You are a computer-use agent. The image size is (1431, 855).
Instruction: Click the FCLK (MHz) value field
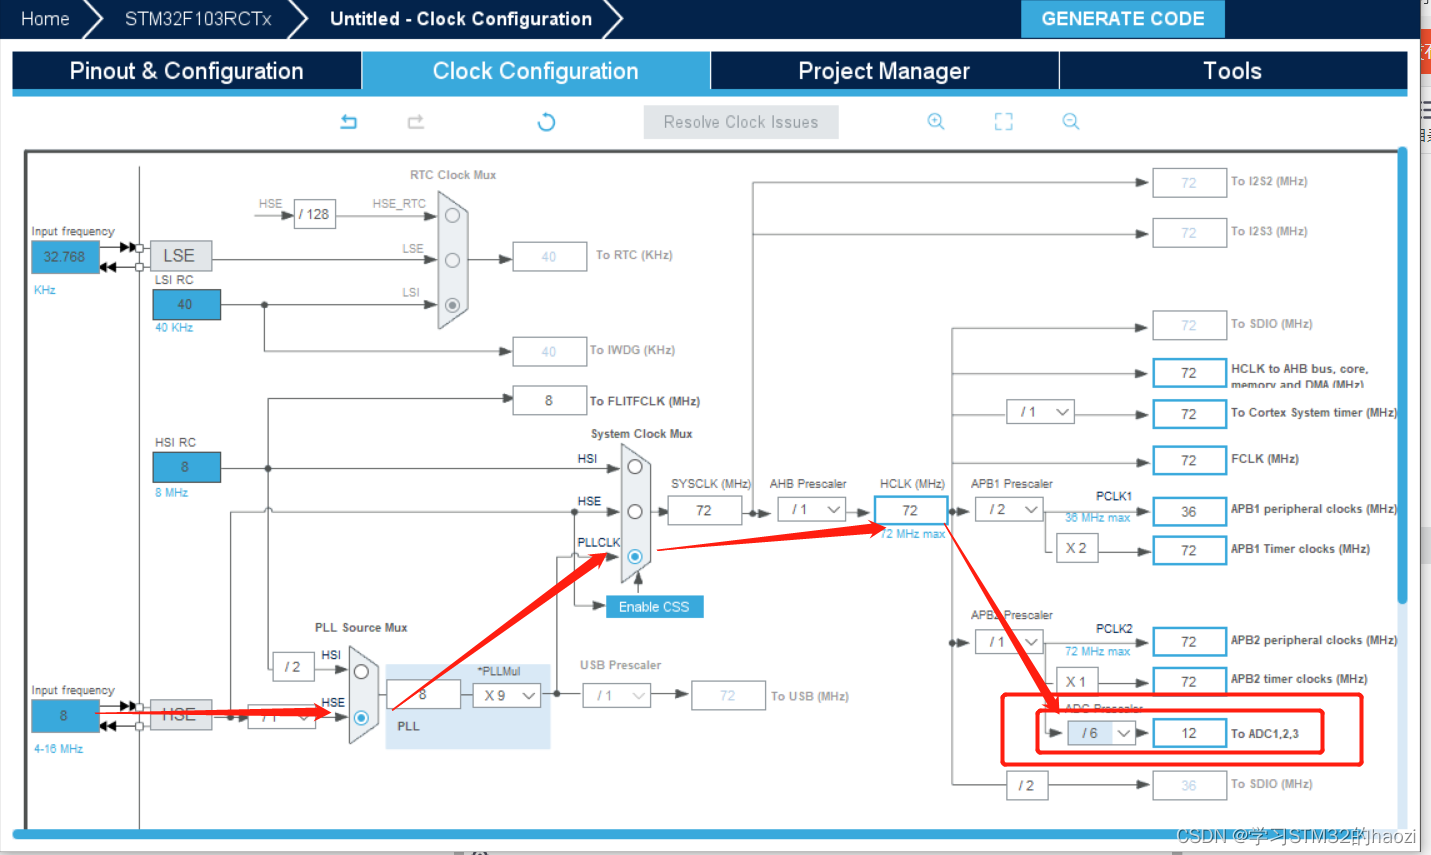pos(1189,460)
